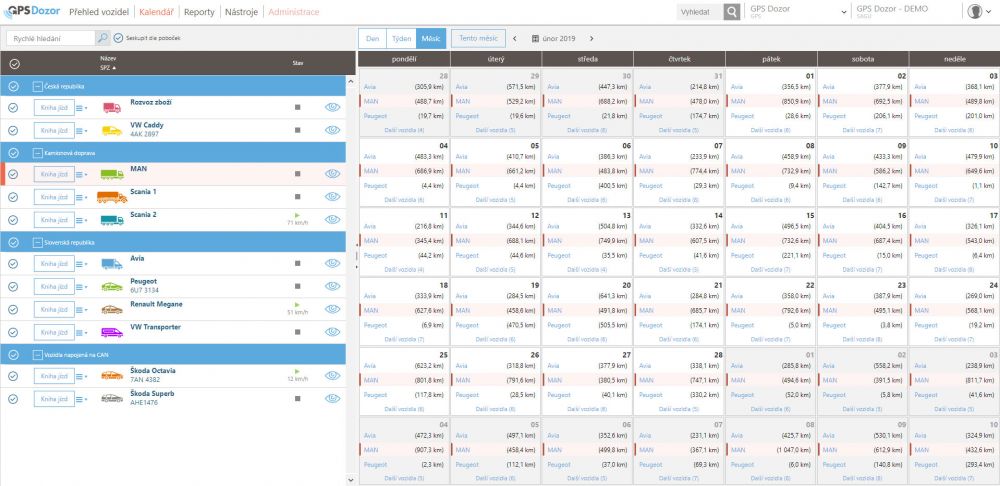The height and width of the screenshot is (486, 1000).
Task: Toggle selection check for Škoda Octavia
Action: (13, 376)
